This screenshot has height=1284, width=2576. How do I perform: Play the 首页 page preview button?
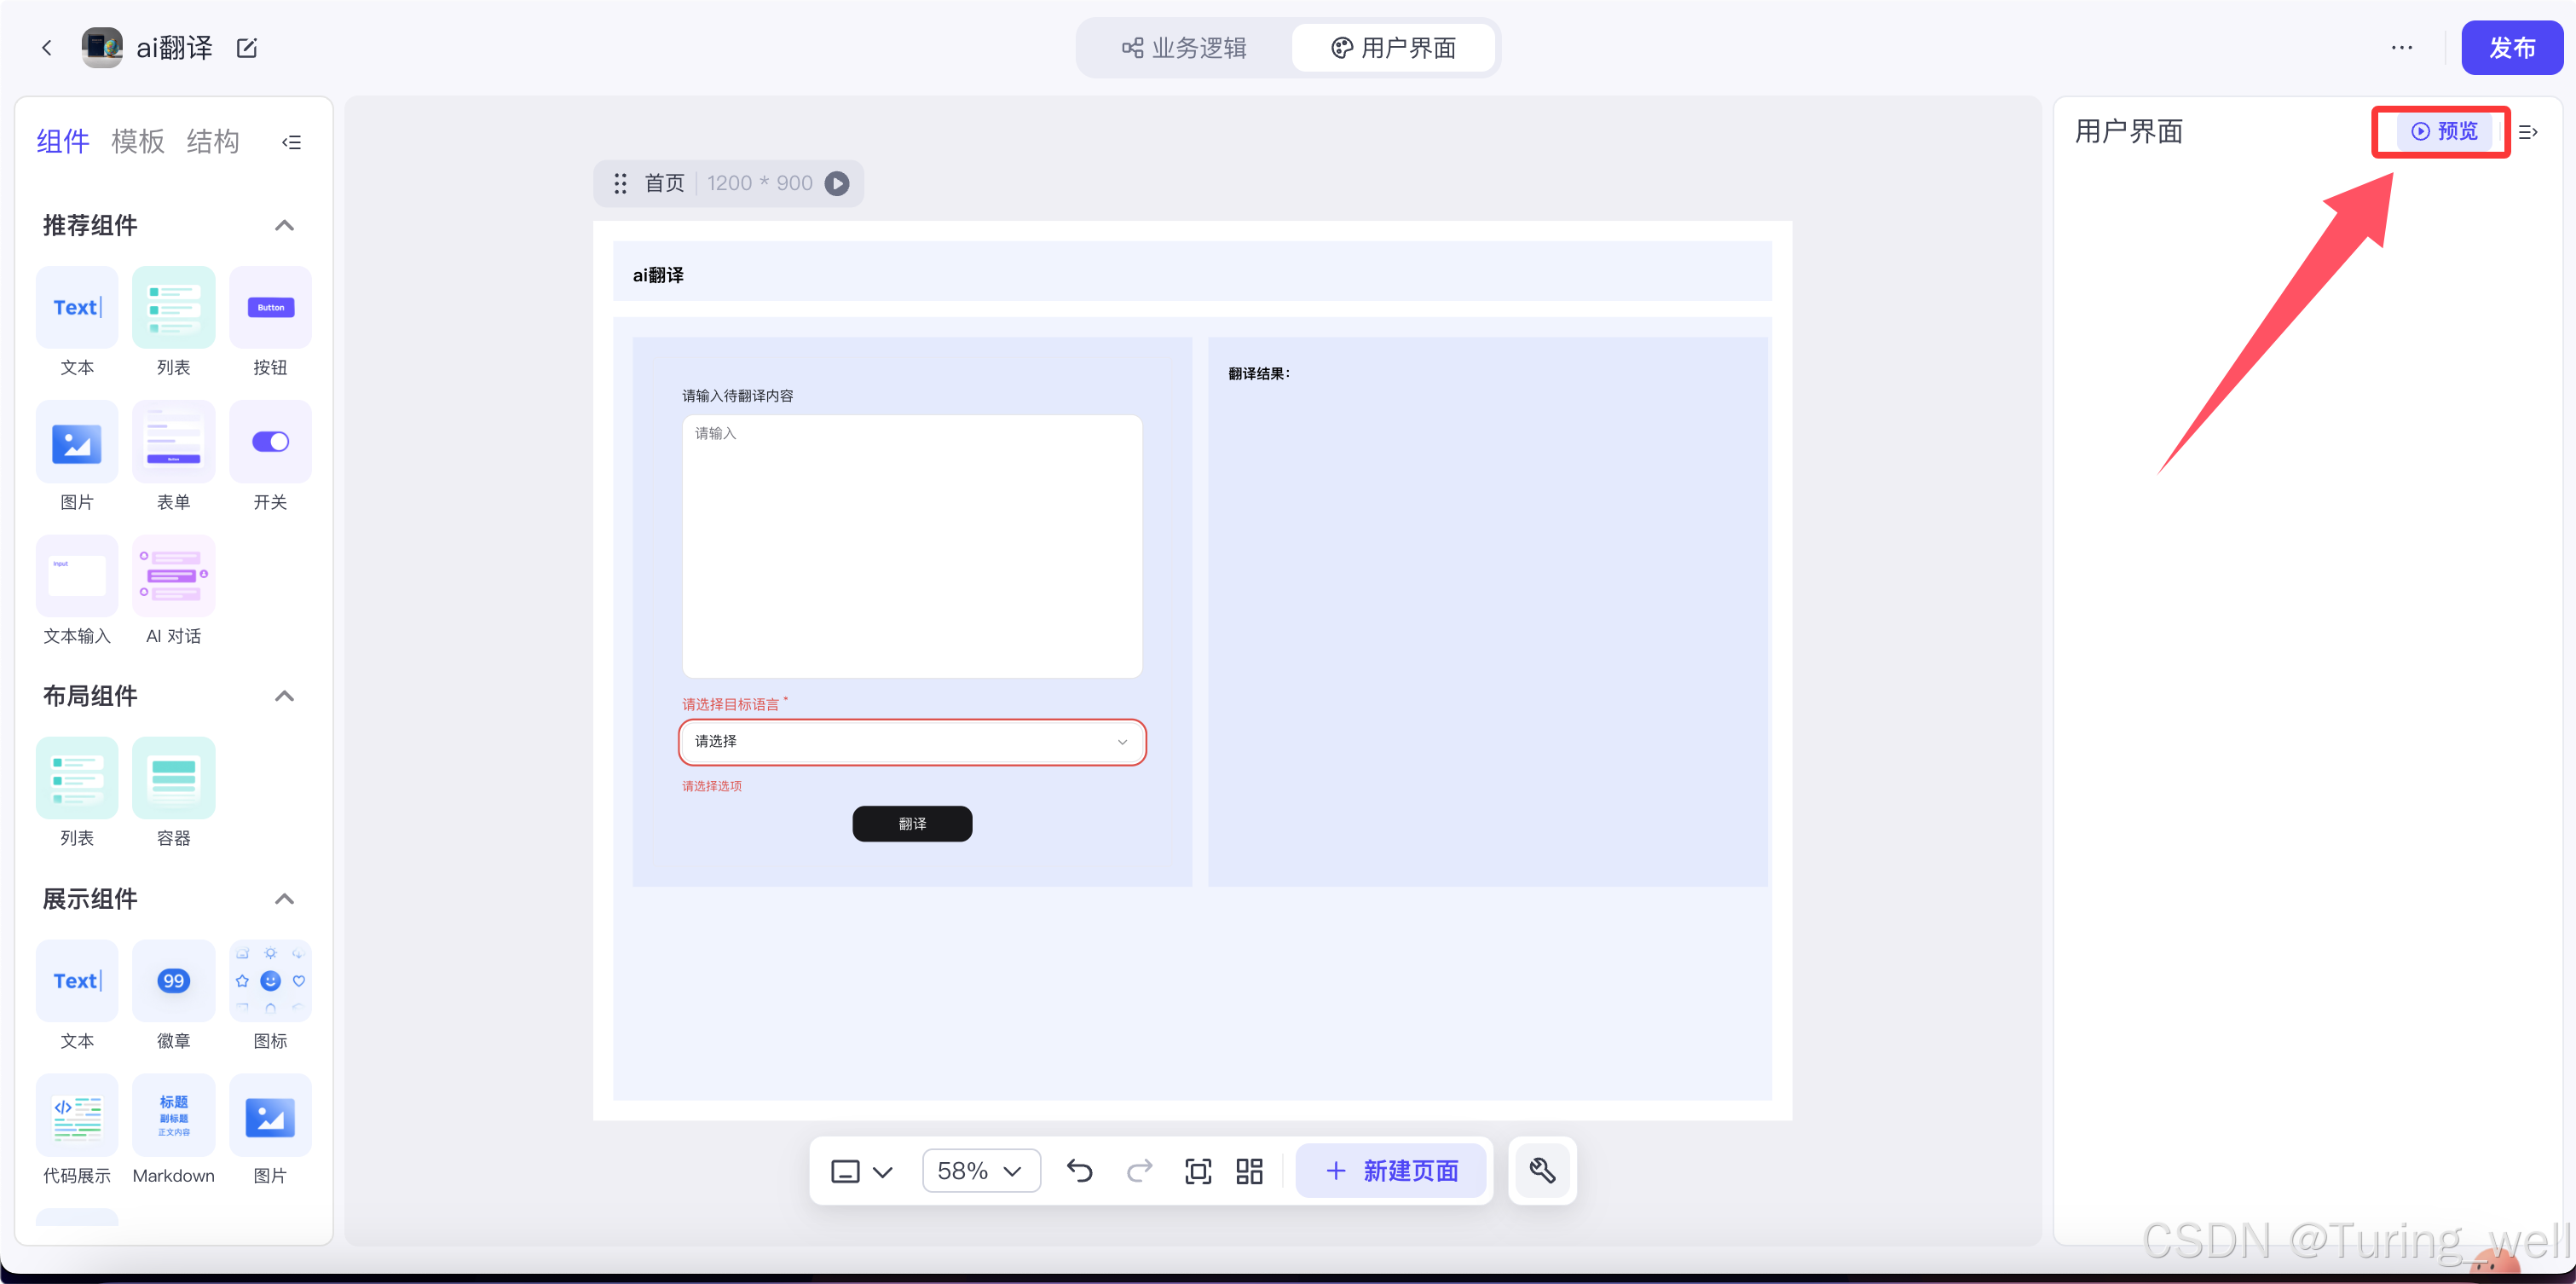pos(837,184)
